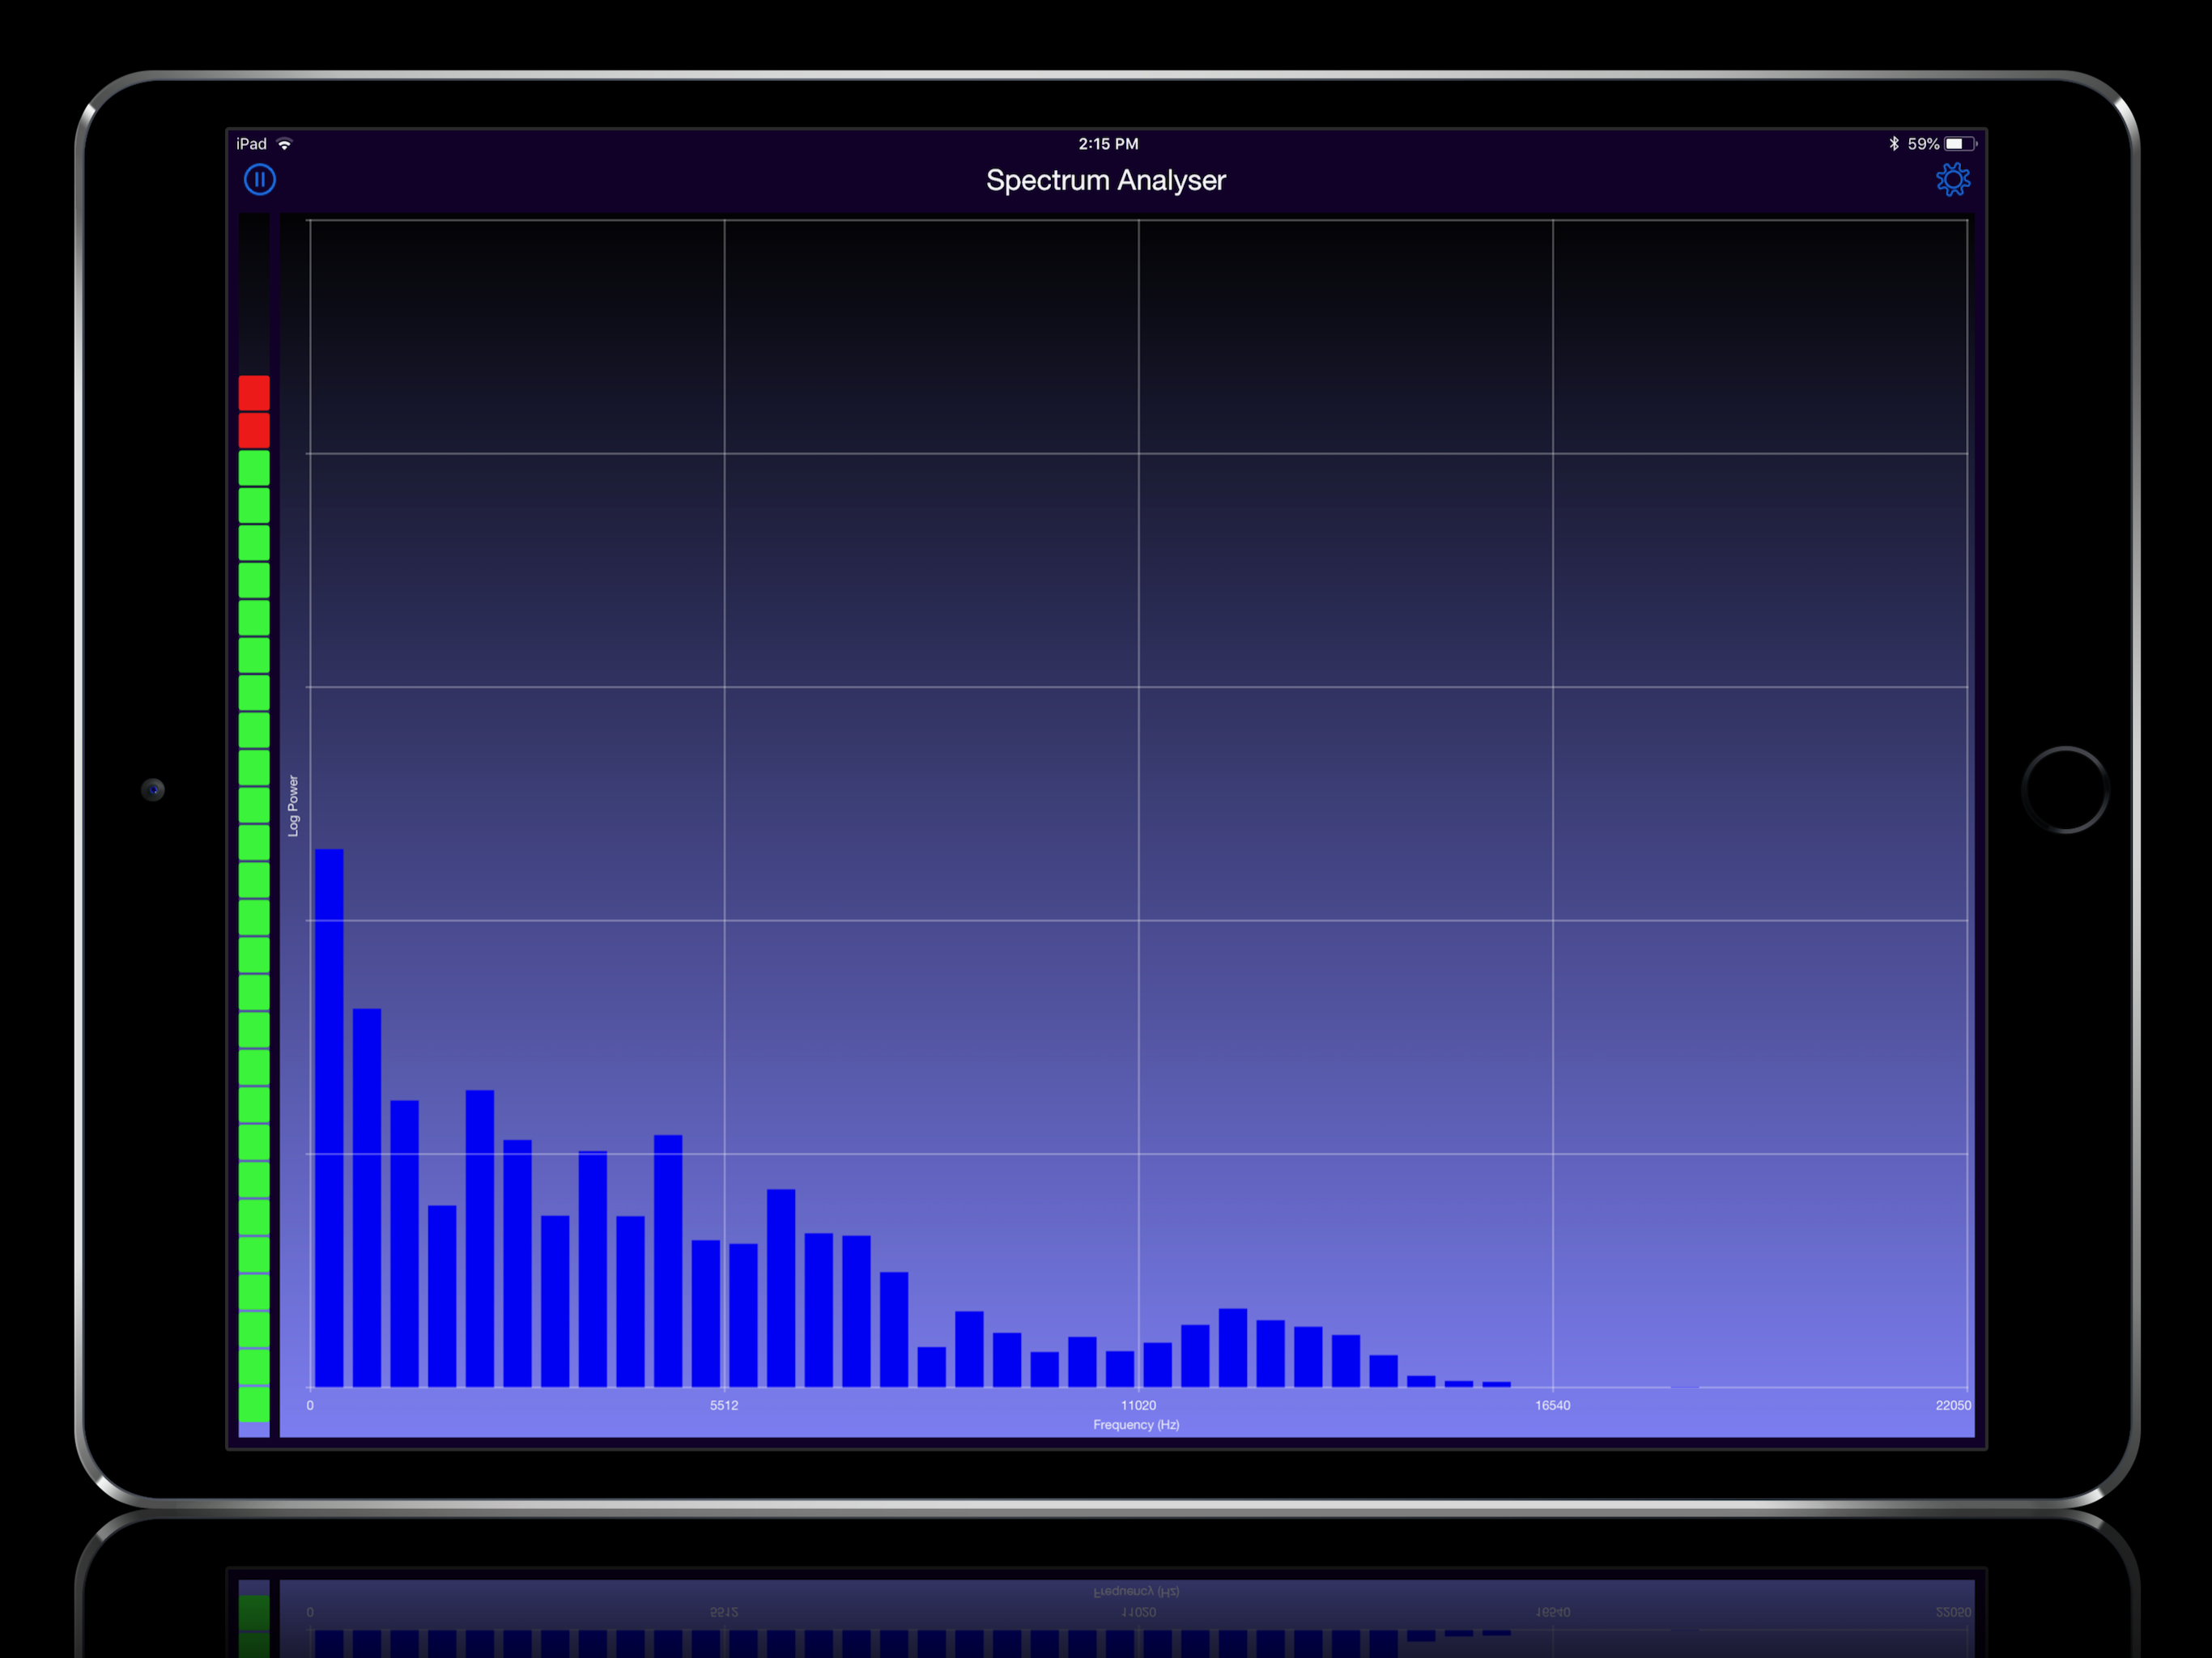Click the Spectrum Analyser title
The height and width of the screenshot is (1658, 2212).
tap(1105, 180)
